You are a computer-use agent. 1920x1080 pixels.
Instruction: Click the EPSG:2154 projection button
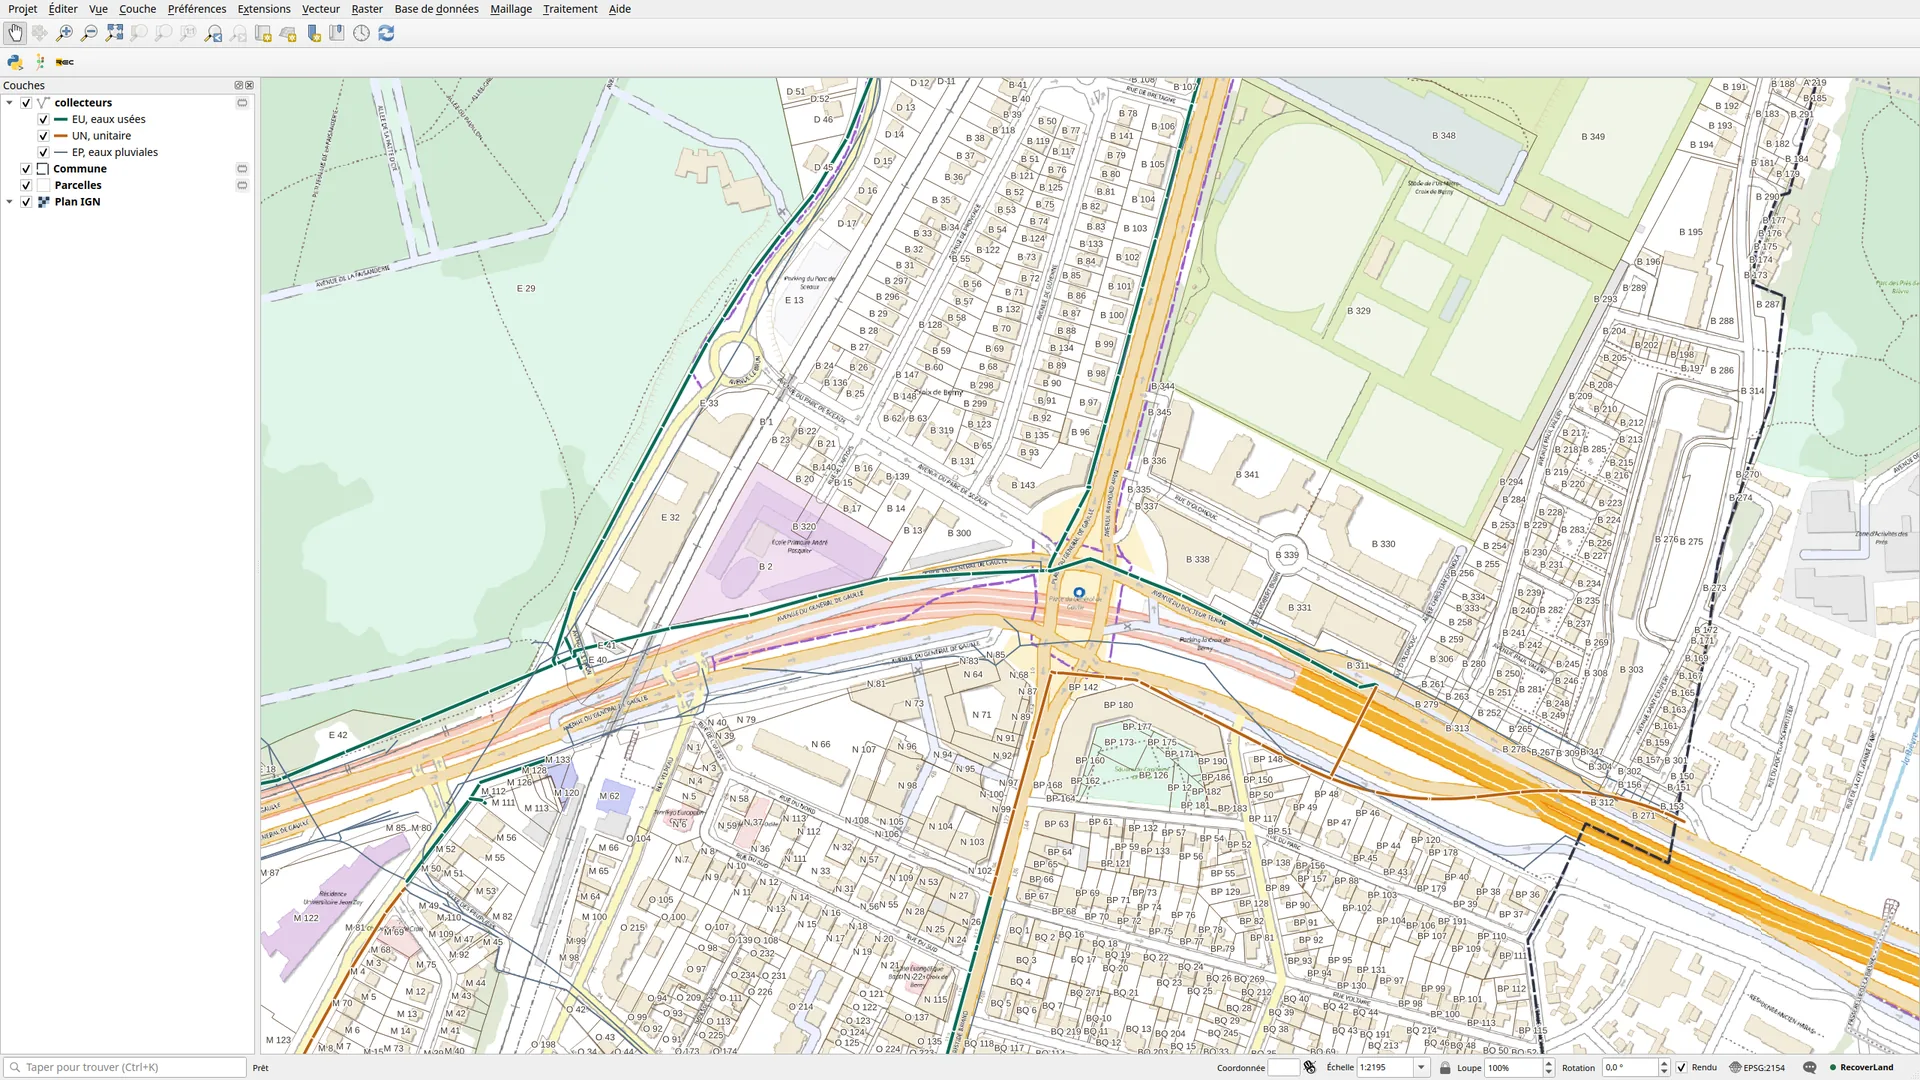coord(1757,1067)
